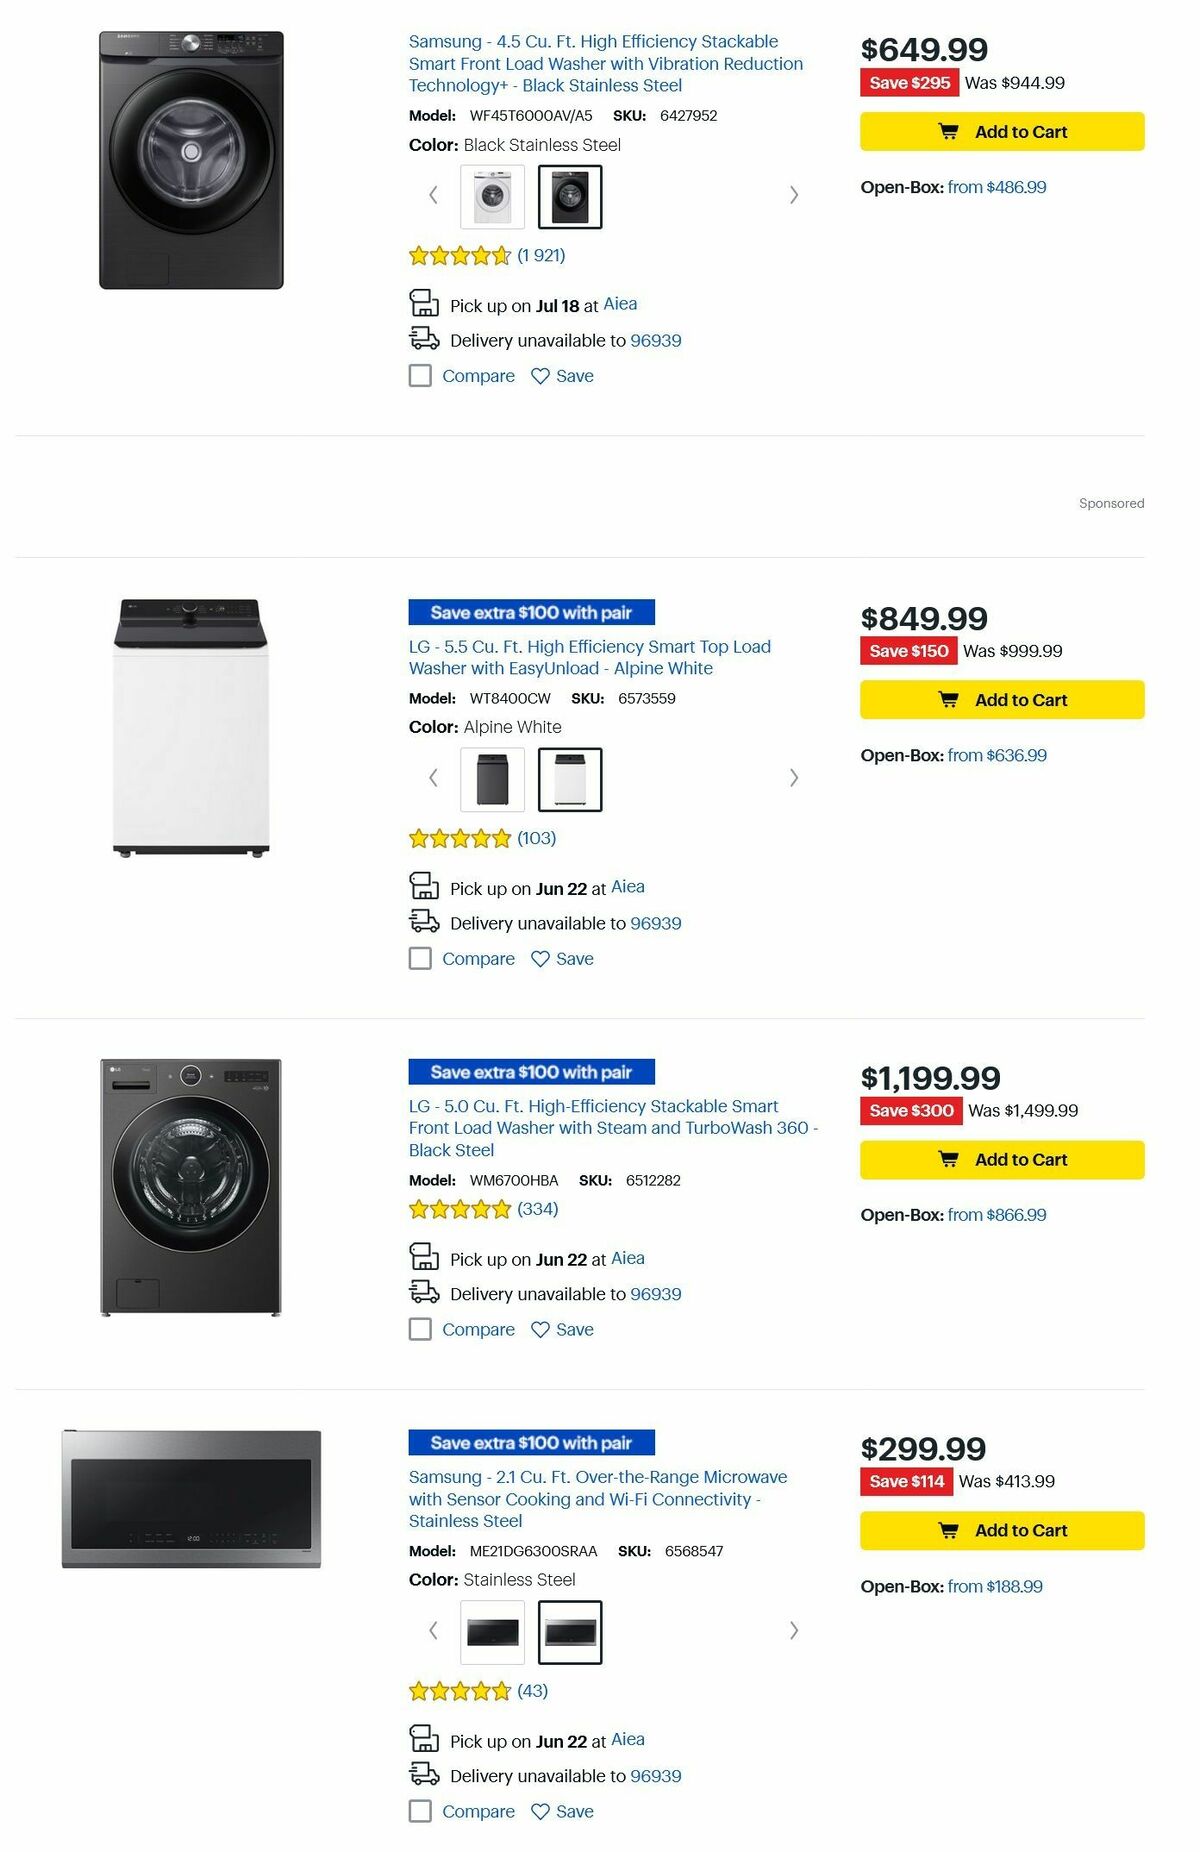The image size is (1200, 1852).
Task: Check the Compare box for the Samsung front load washer
Action: click(x=419, y=375)
